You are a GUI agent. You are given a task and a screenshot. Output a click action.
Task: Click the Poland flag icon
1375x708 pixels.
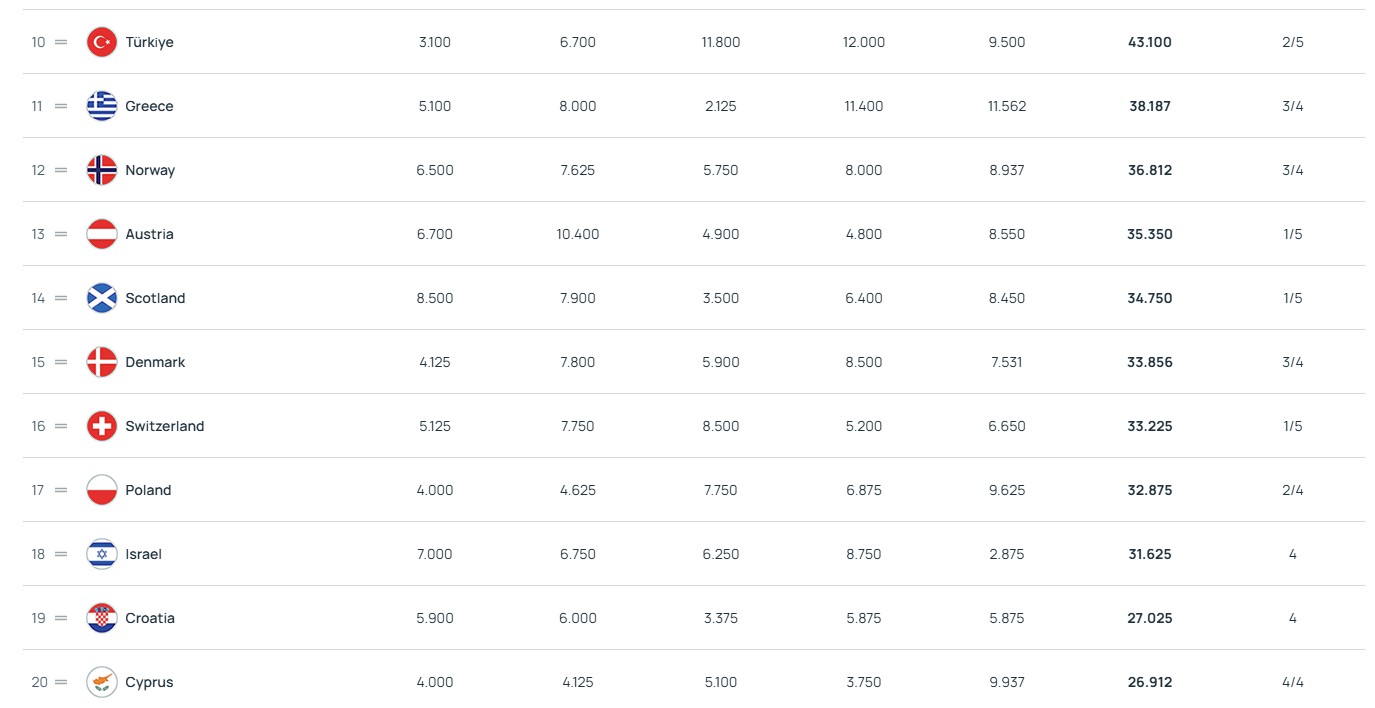point(102,490)
